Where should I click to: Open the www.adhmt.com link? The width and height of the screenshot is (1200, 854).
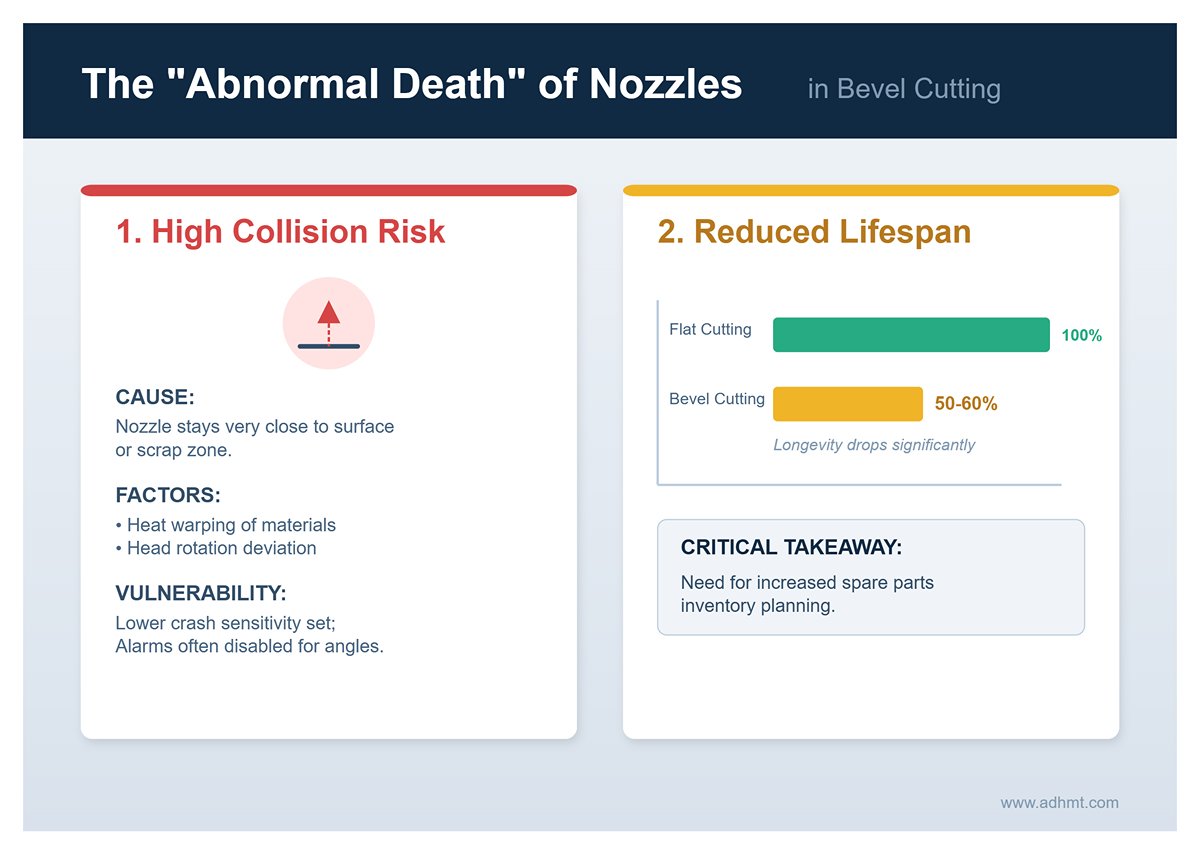coord(1059,803)
